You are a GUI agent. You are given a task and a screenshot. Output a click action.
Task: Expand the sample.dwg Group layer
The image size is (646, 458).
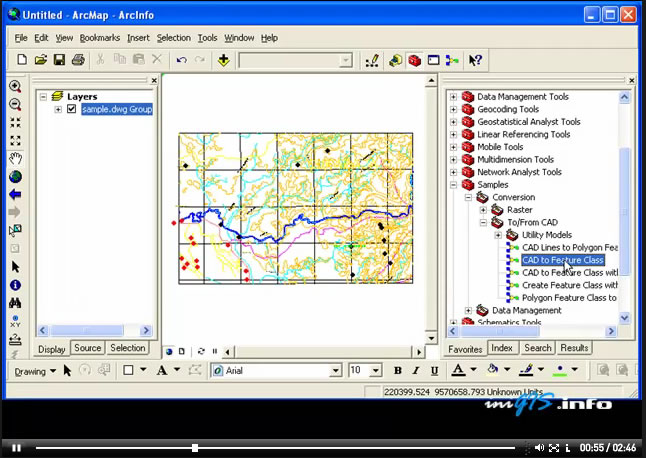[58, 110]
